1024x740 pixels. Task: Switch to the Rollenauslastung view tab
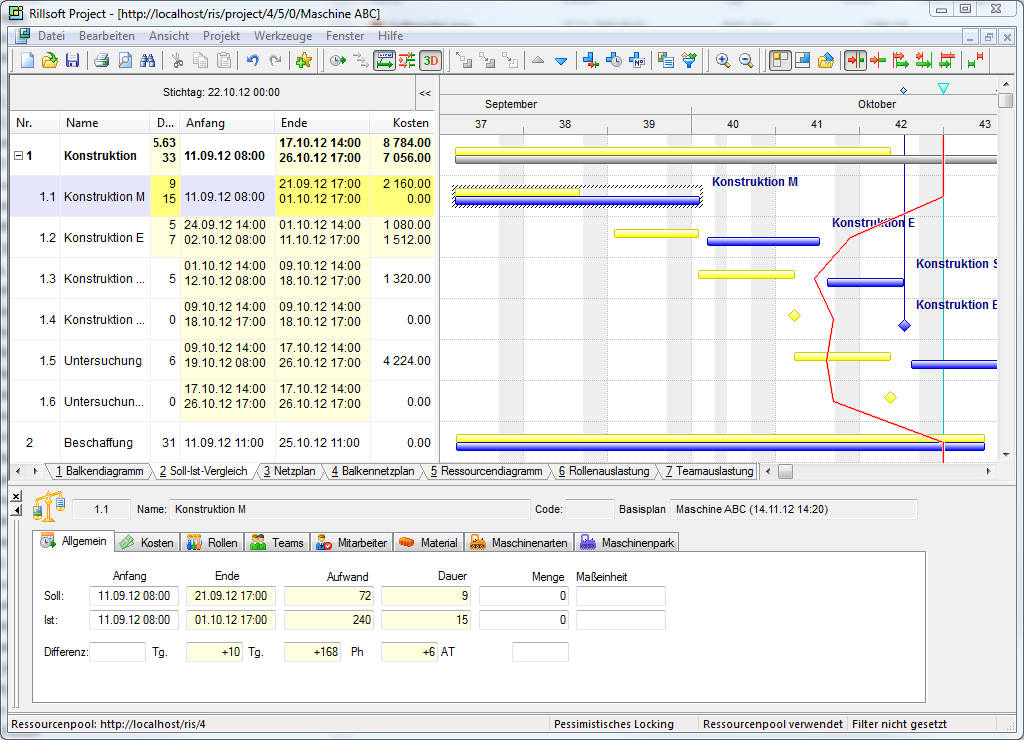tap(604, 471)
